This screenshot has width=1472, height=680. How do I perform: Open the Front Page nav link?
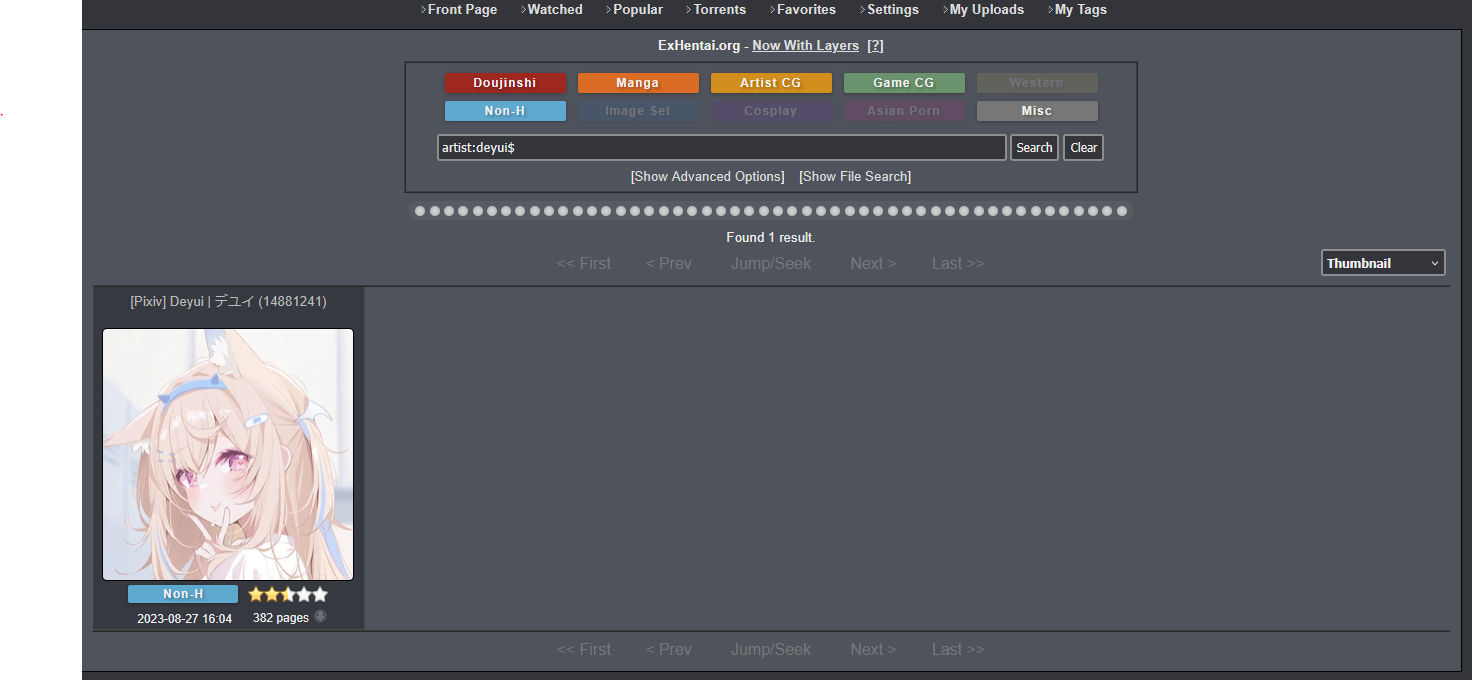[462, 9]
